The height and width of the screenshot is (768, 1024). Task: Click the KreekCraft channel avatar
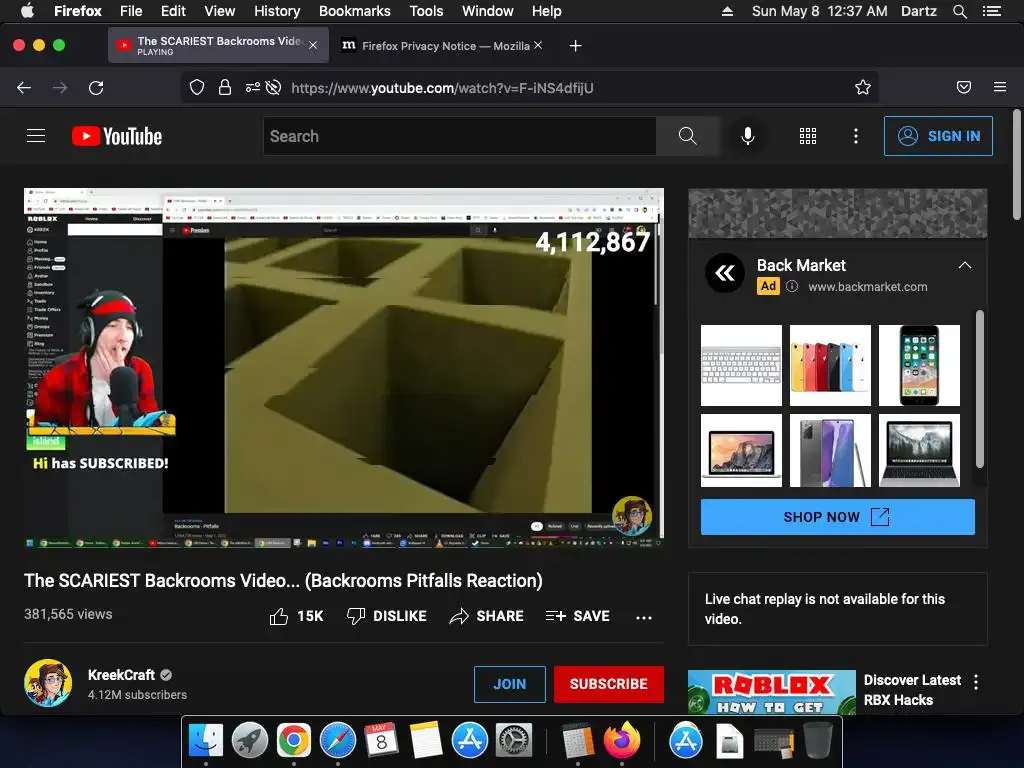click(x=48, y=683)
